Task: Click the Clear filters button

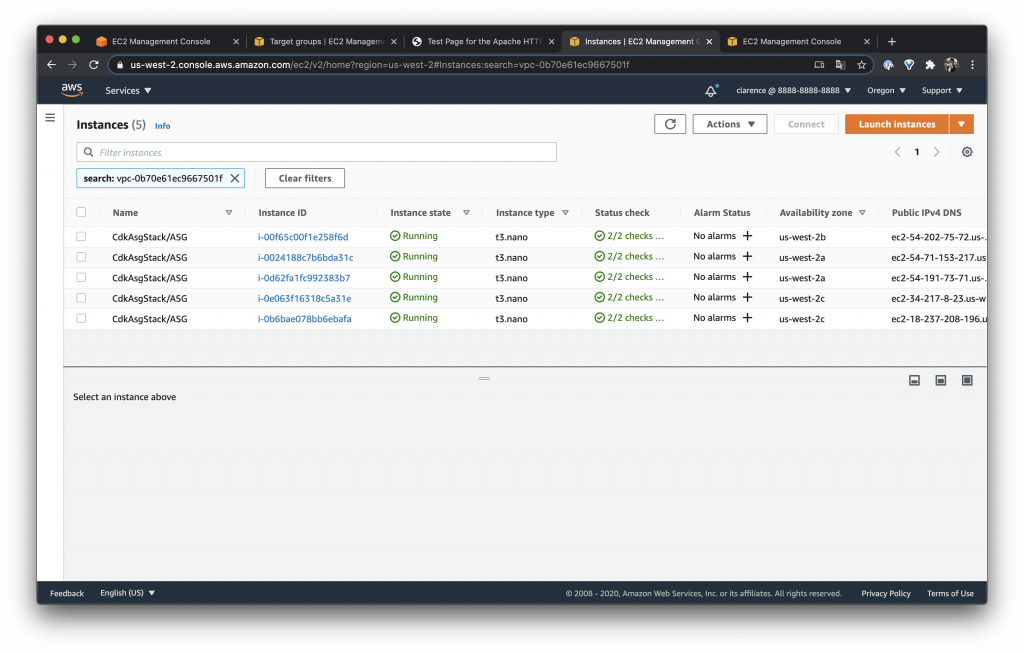Action: coord(305,178)
